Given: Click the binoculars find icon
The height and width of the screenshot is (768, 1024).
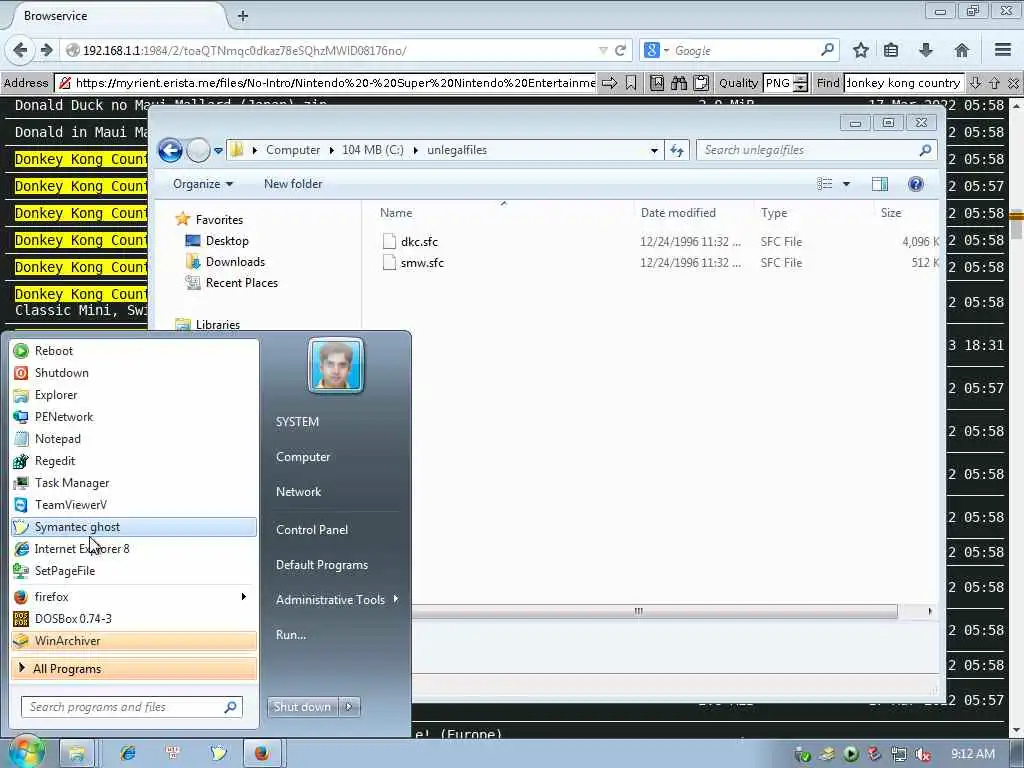Looking at the screenshot, I should [x=679, y=83].
